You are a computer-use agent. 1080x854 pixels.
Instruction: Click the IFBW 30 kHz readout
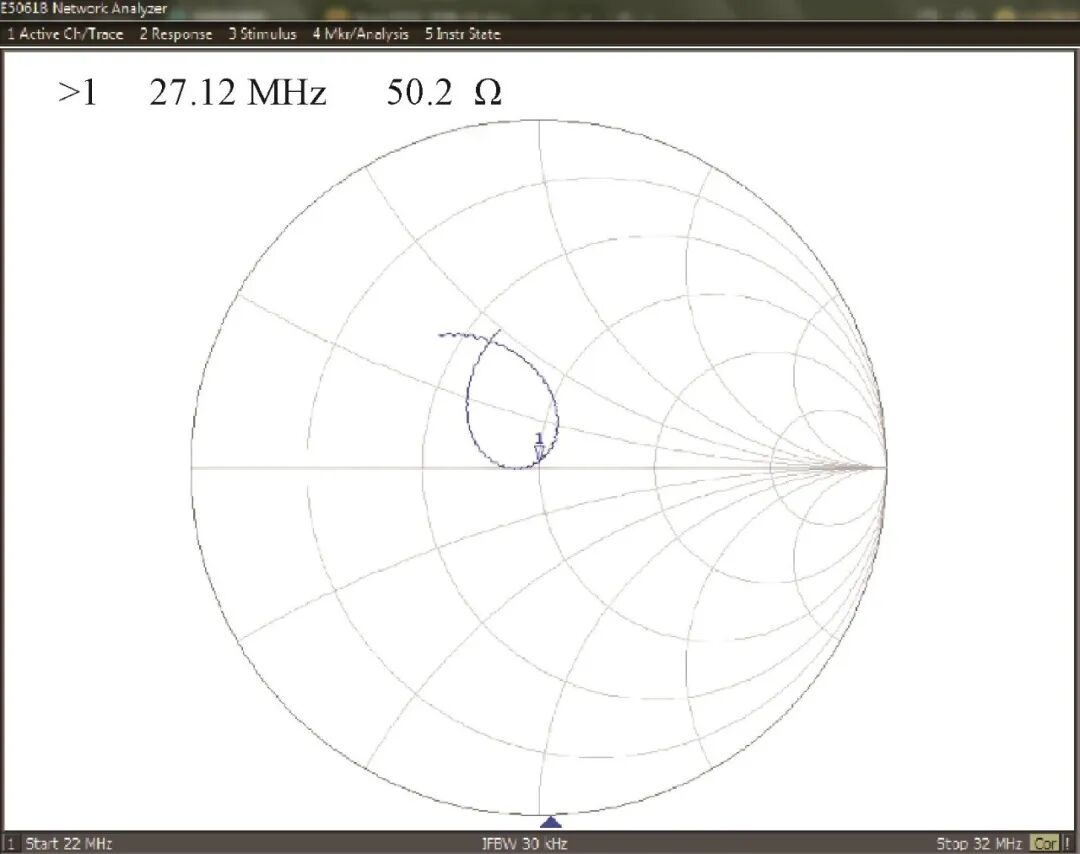(x=524, y=843)
